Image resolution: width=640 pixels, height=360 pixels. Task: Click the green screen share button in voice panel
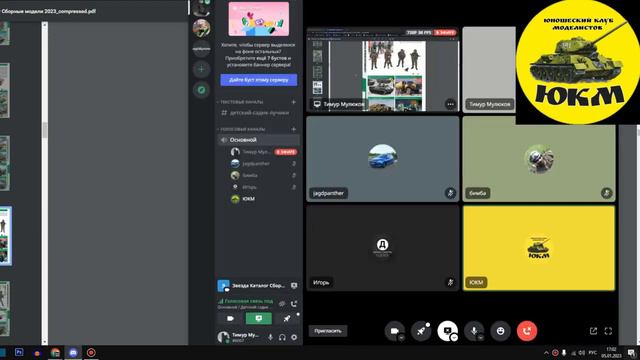(258, 318)
